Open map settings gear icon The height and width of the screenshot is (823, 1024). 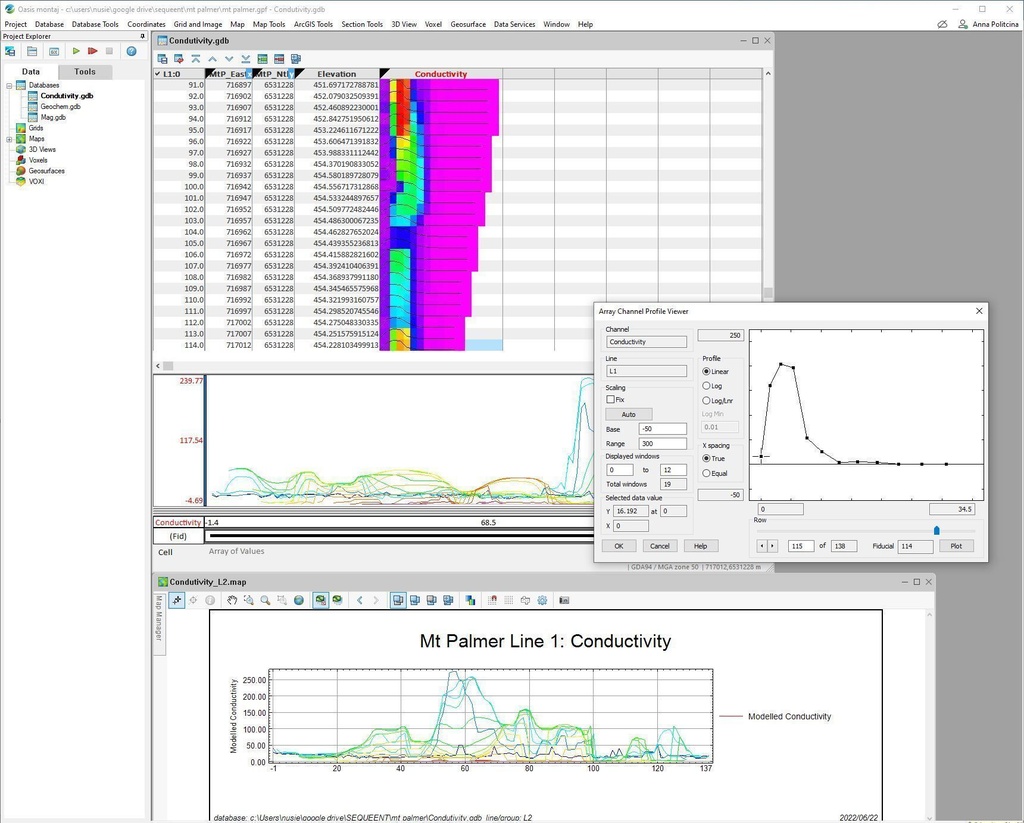(x=542, y=600)
